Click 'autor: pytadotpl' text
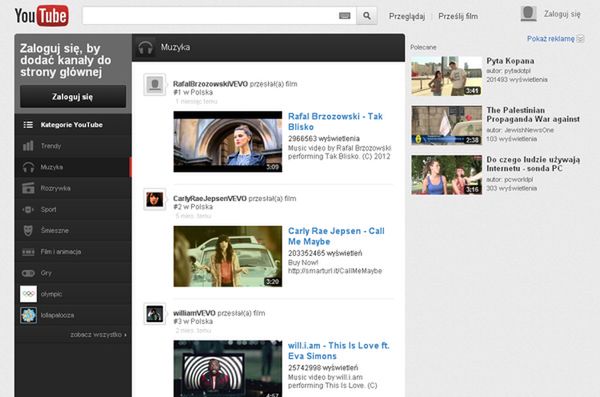 509,71
